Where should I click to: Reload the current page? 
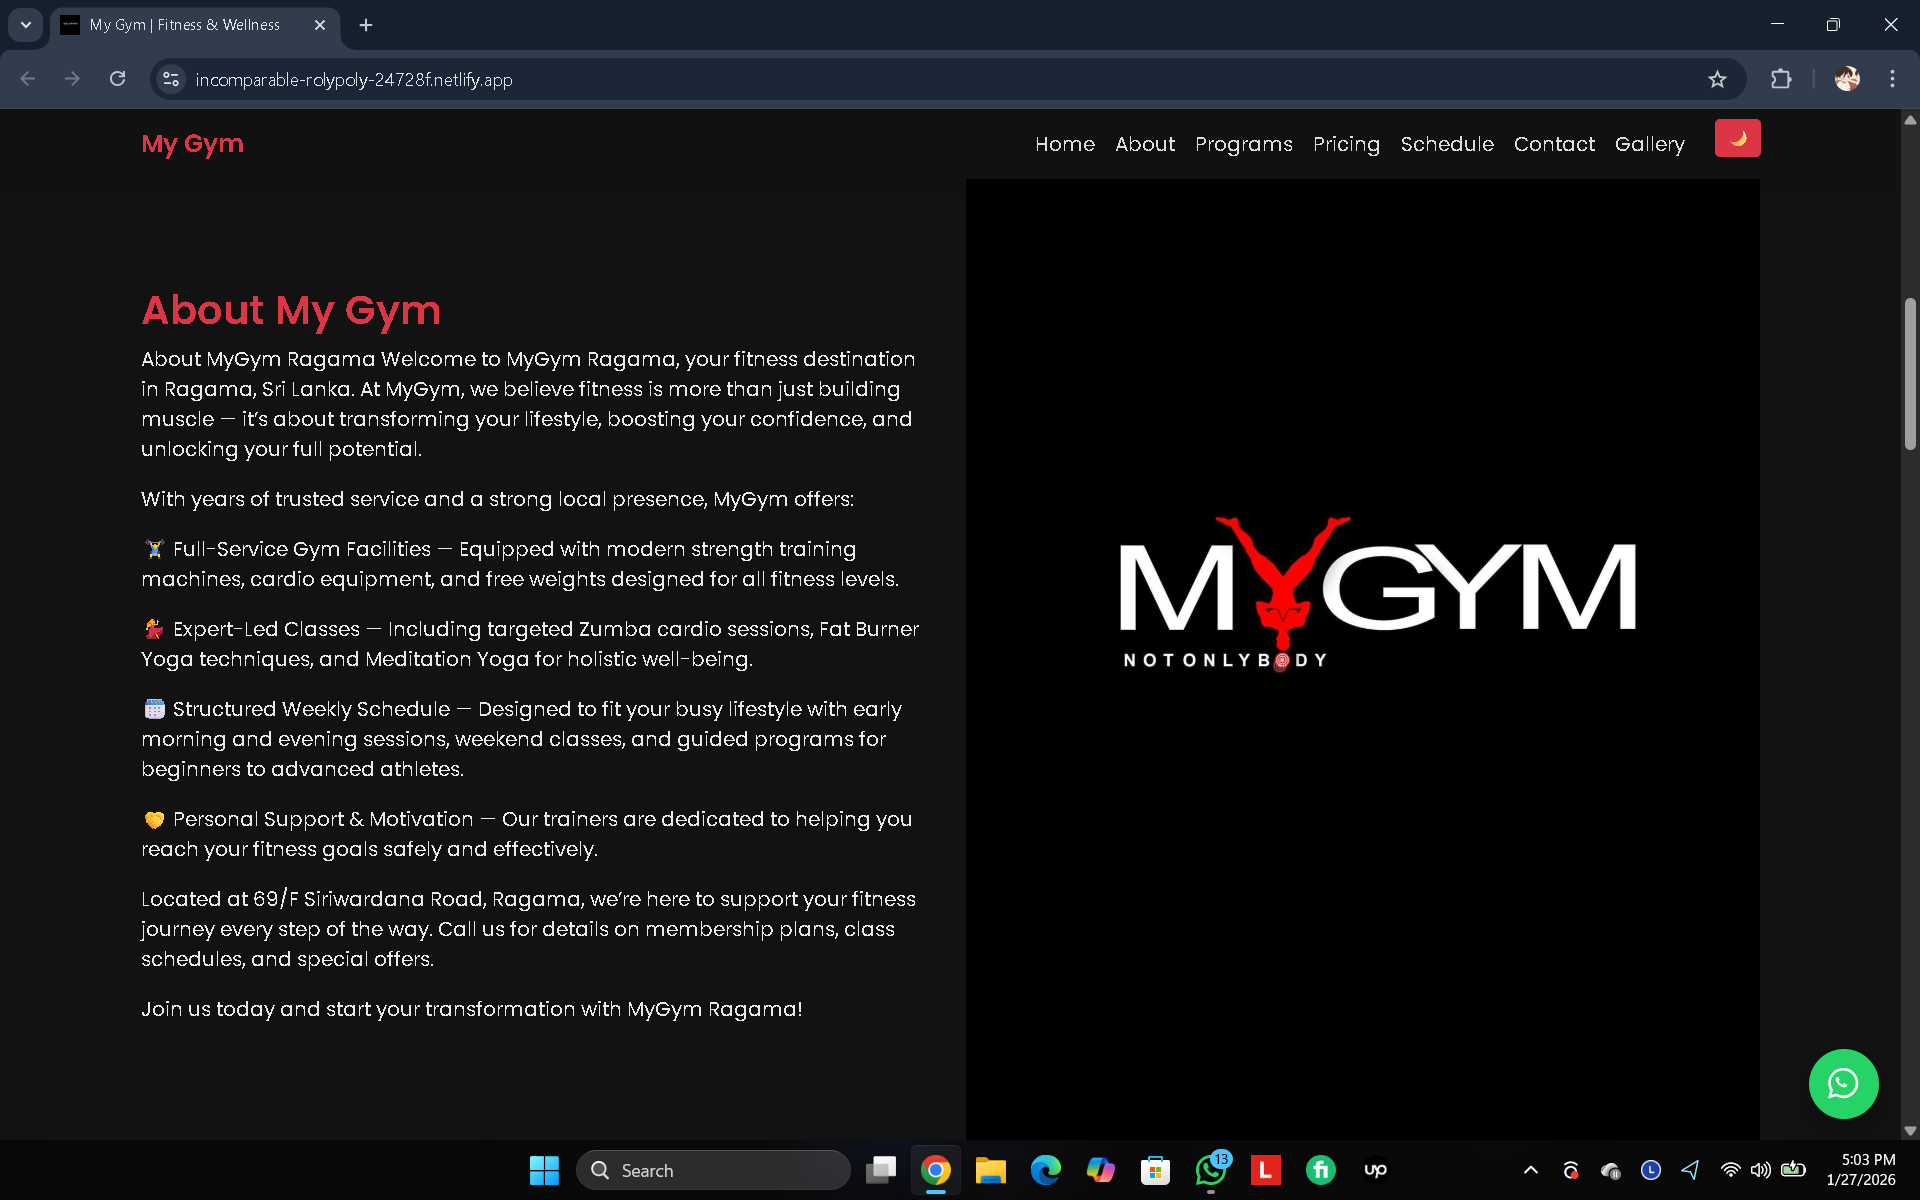coord(118,79)
